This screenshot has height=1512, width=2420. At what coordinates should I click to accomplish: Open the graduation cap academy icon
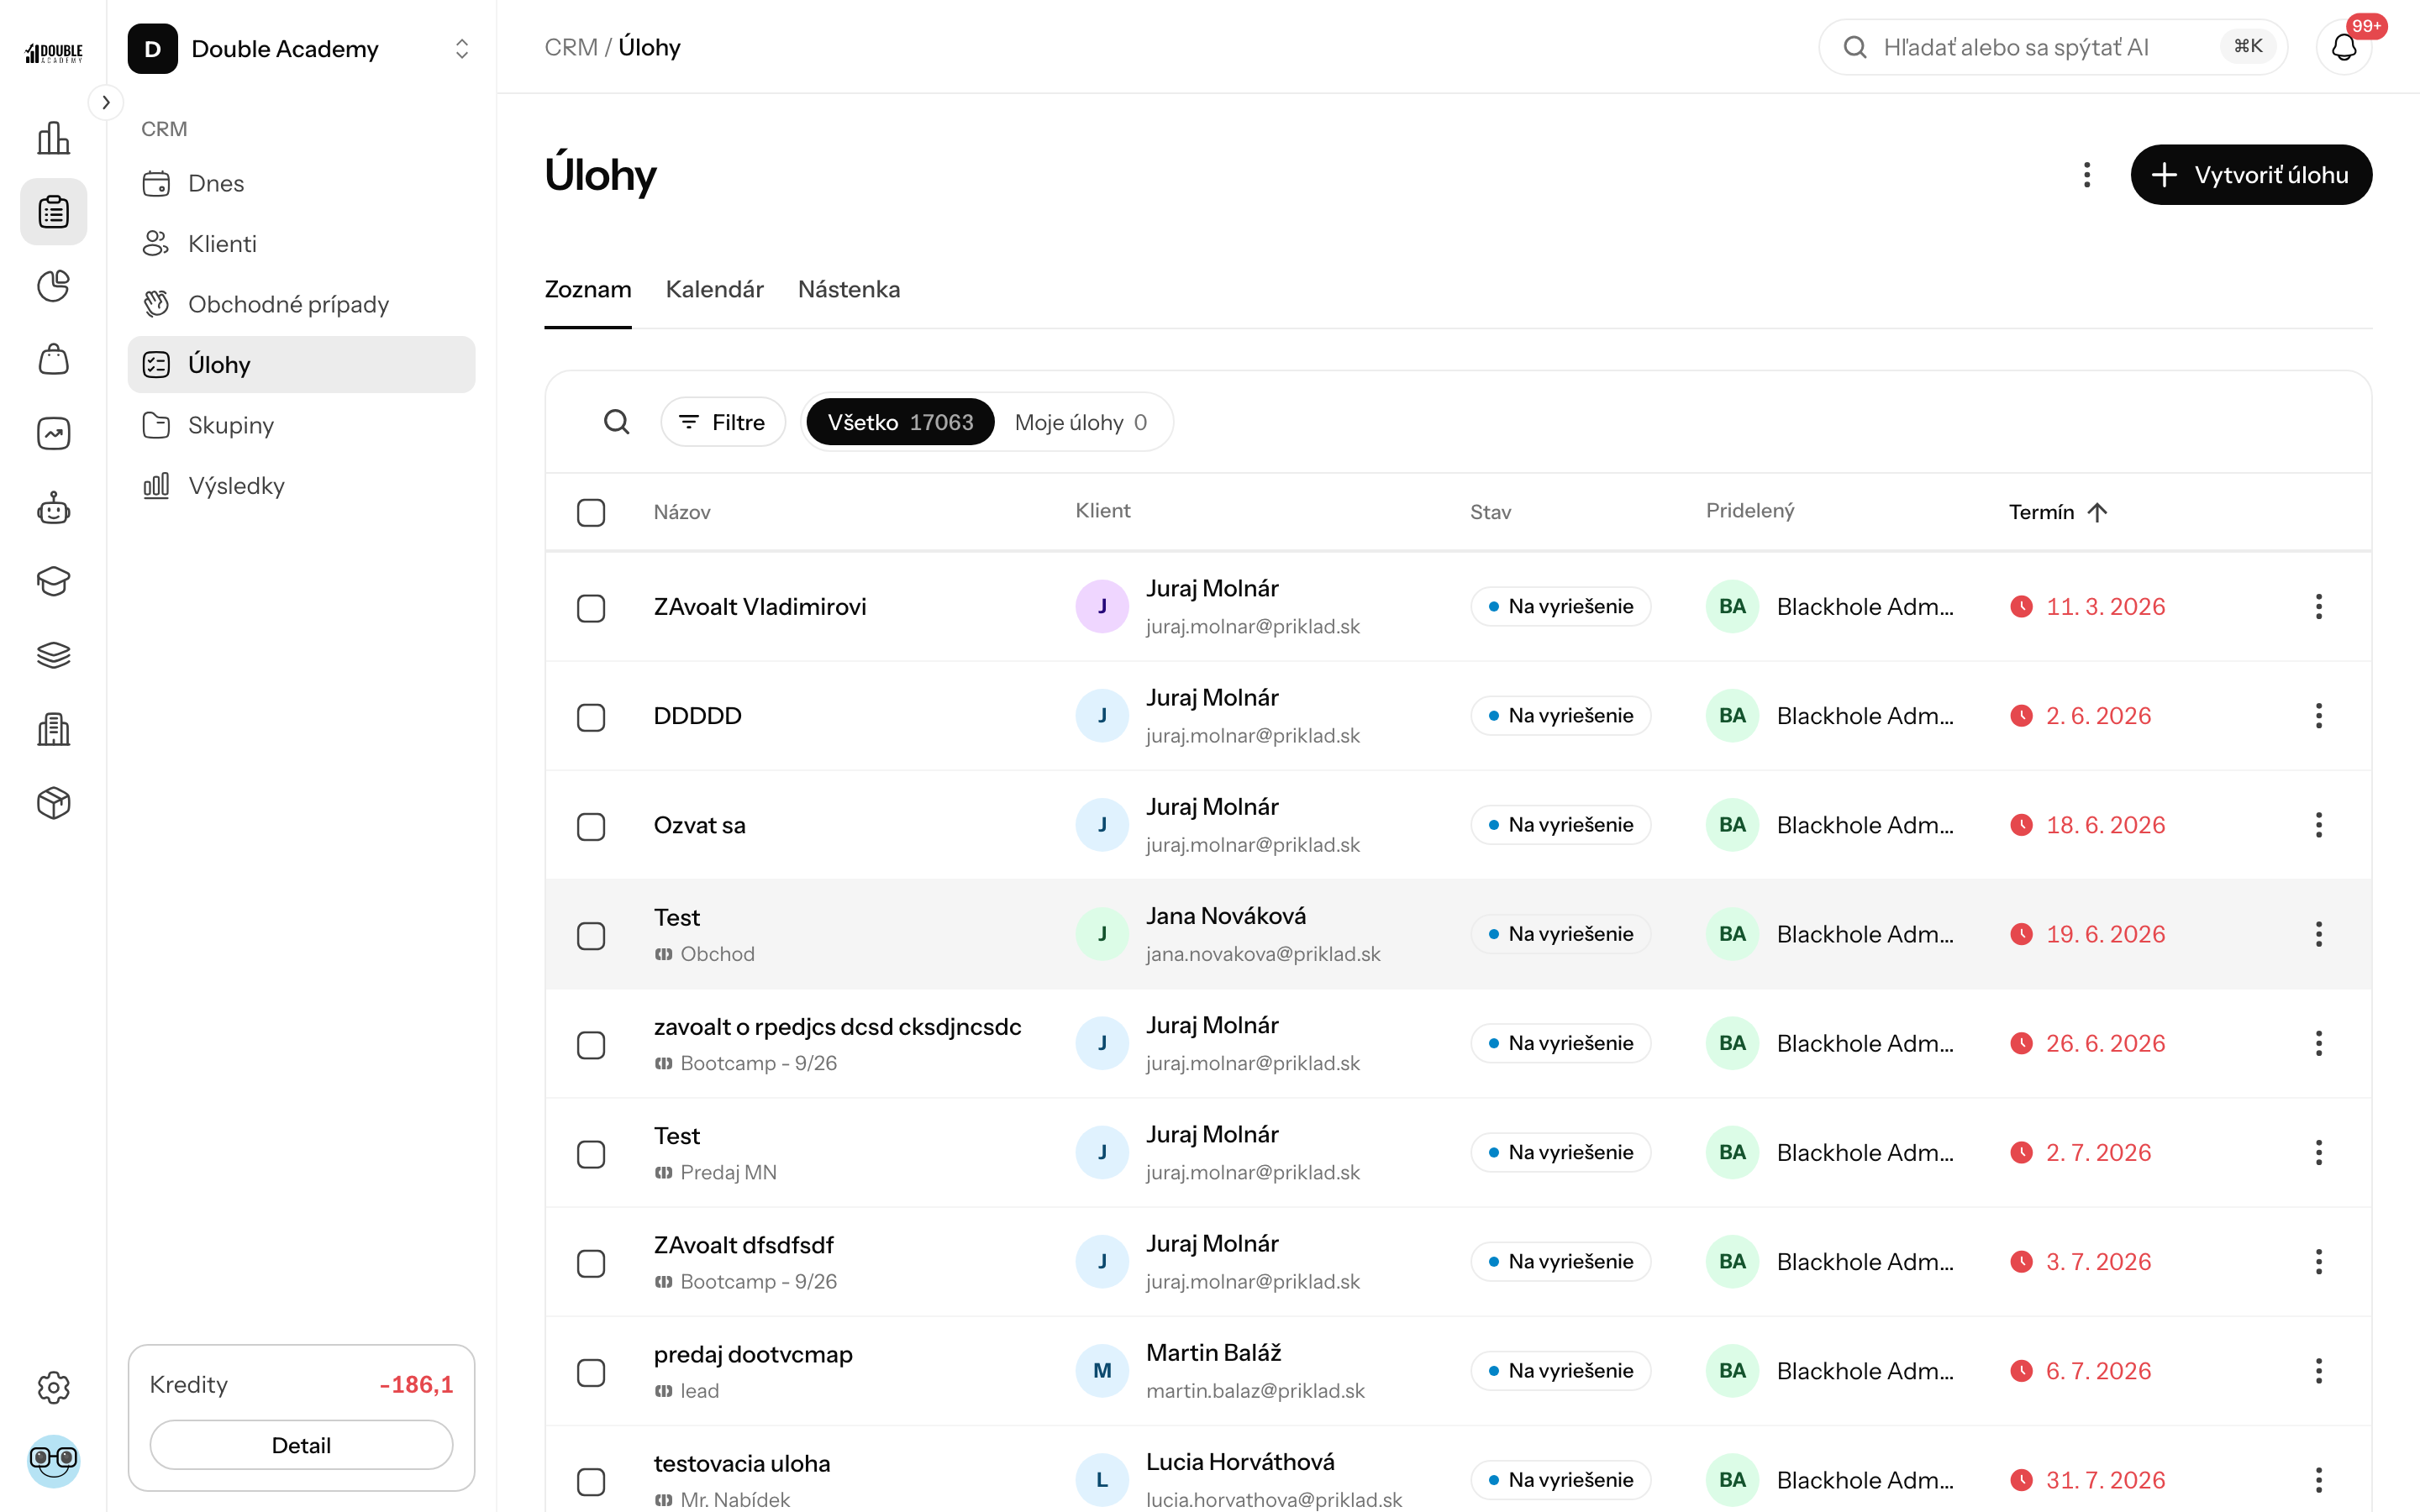click(53, 581)
